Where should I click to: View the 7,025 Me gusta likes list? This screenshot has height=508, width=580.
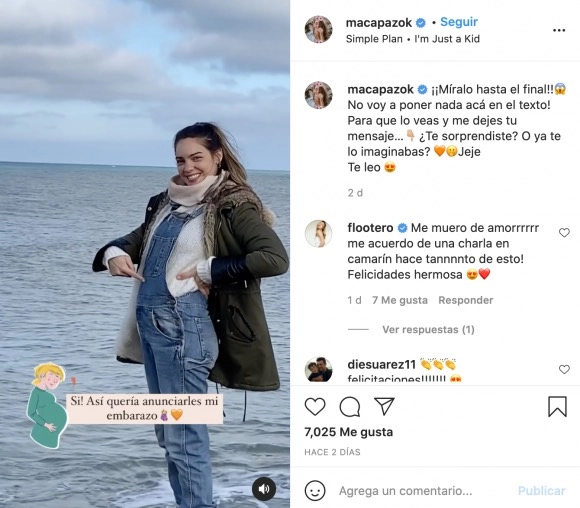(348, 432)
